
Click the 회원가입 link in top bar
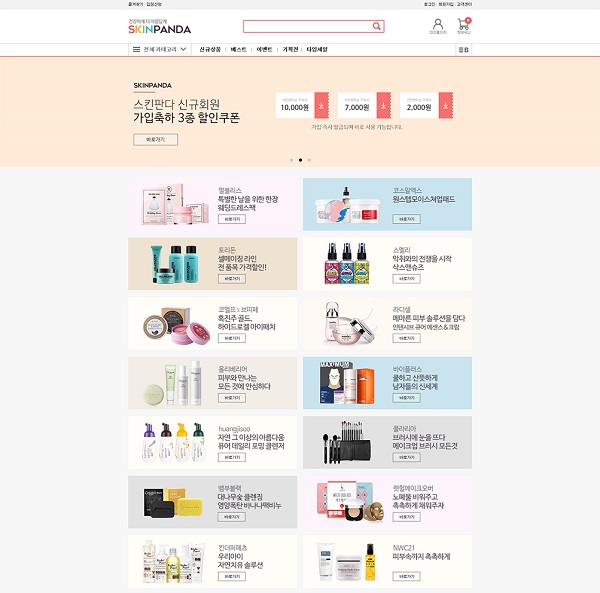[x=446, y=4]
